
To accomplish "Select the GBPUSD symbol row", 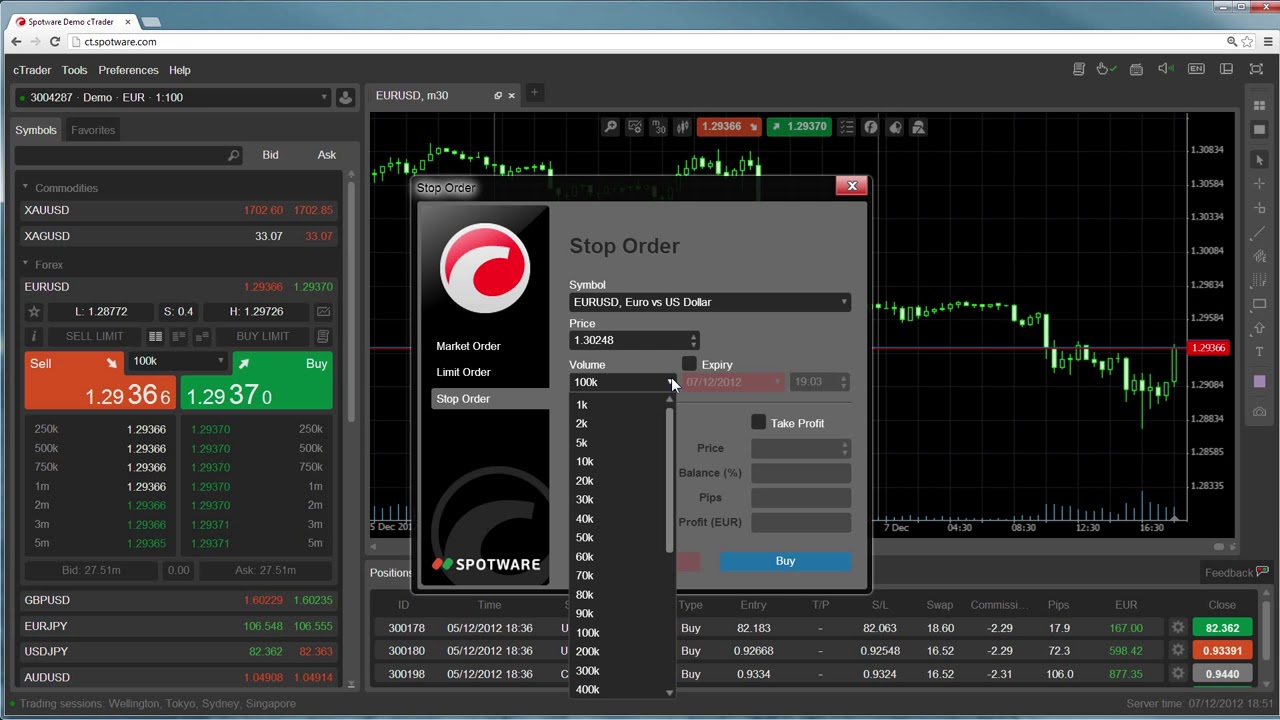I will [x=178, y=600].
